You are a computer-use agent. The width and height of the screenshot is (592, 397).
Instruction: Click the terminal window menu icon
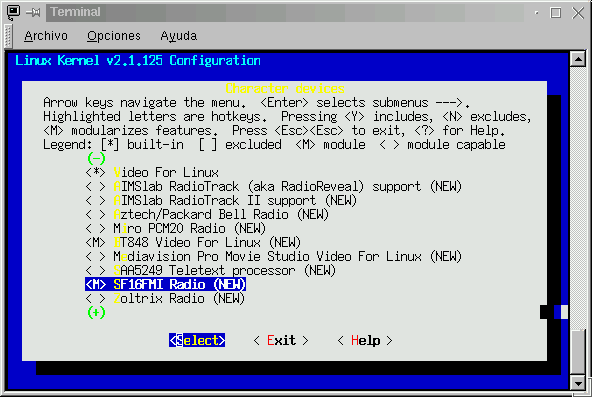(13, 12)
